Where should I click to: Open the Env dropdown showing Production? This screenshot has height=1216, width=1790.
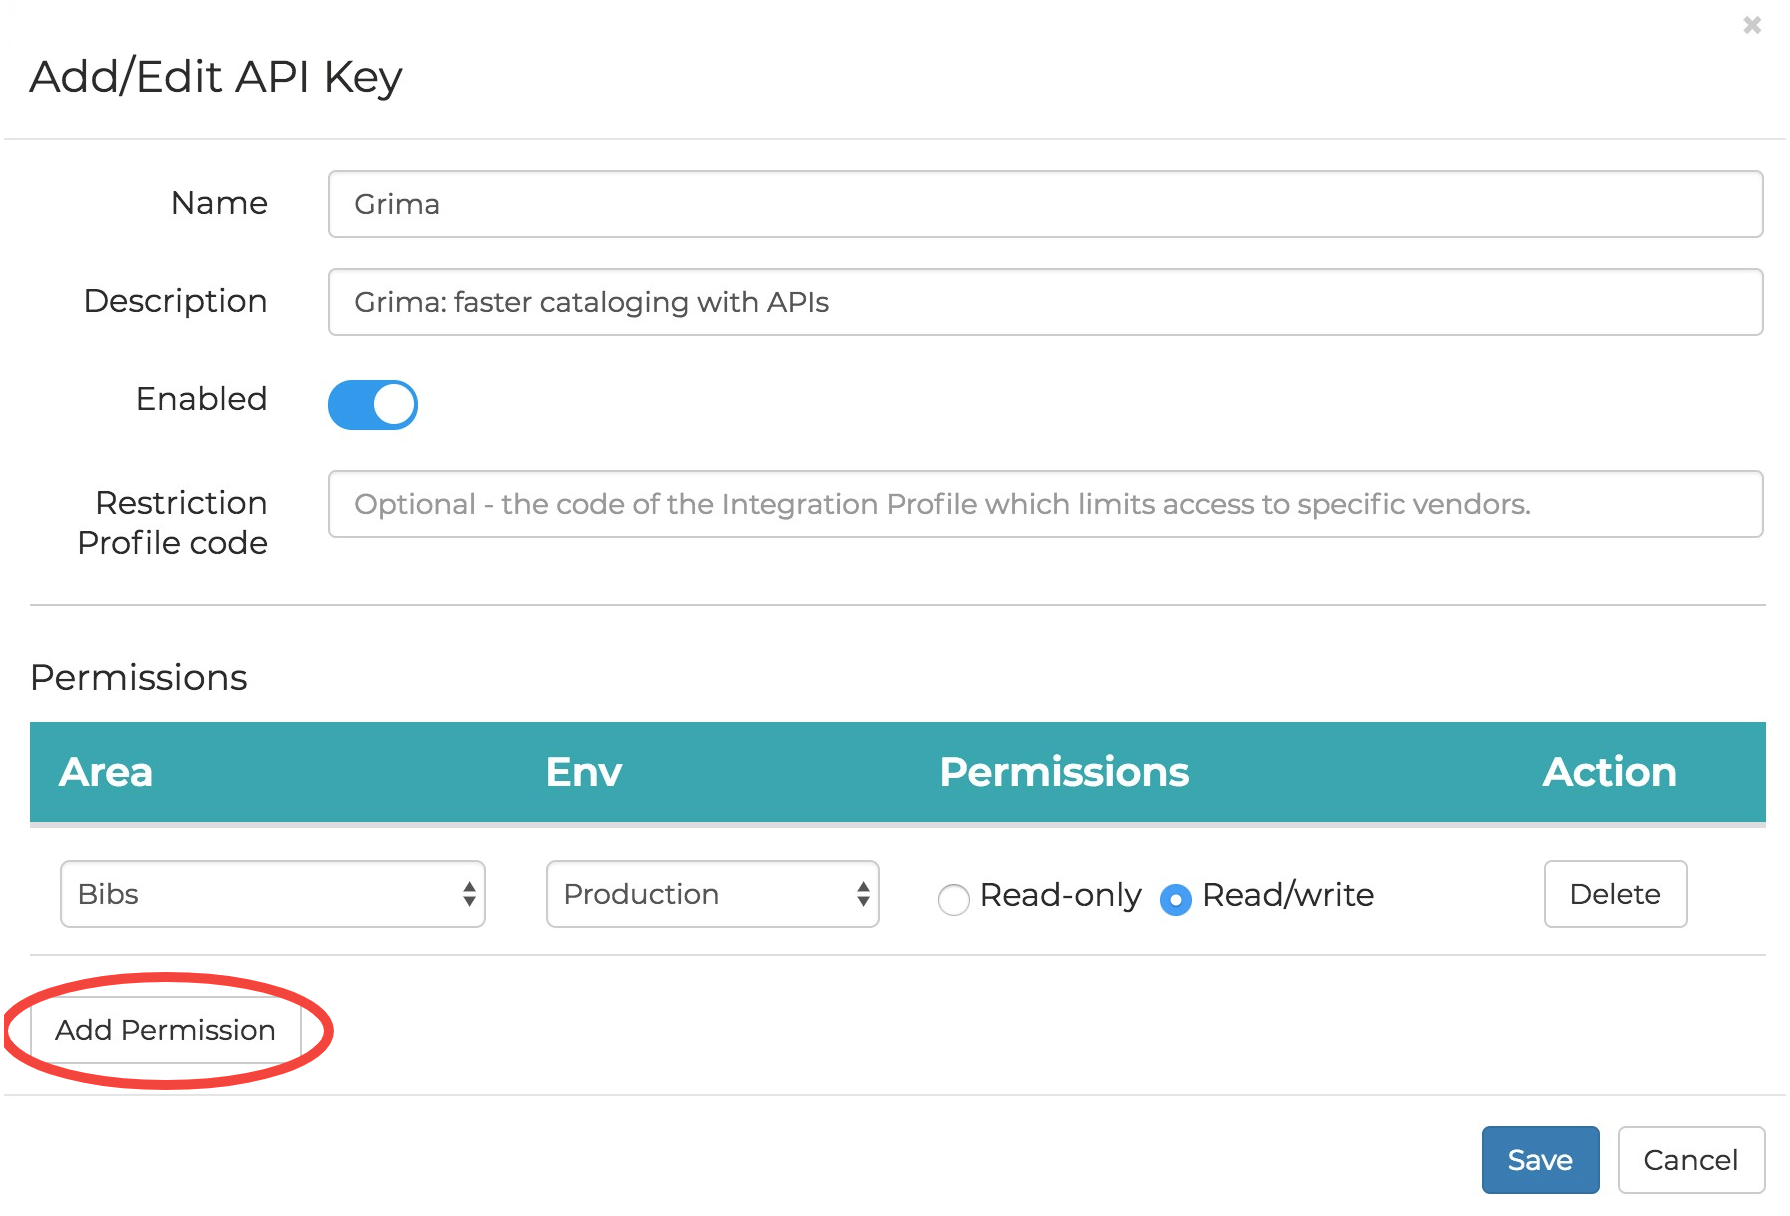pos(711,894)
